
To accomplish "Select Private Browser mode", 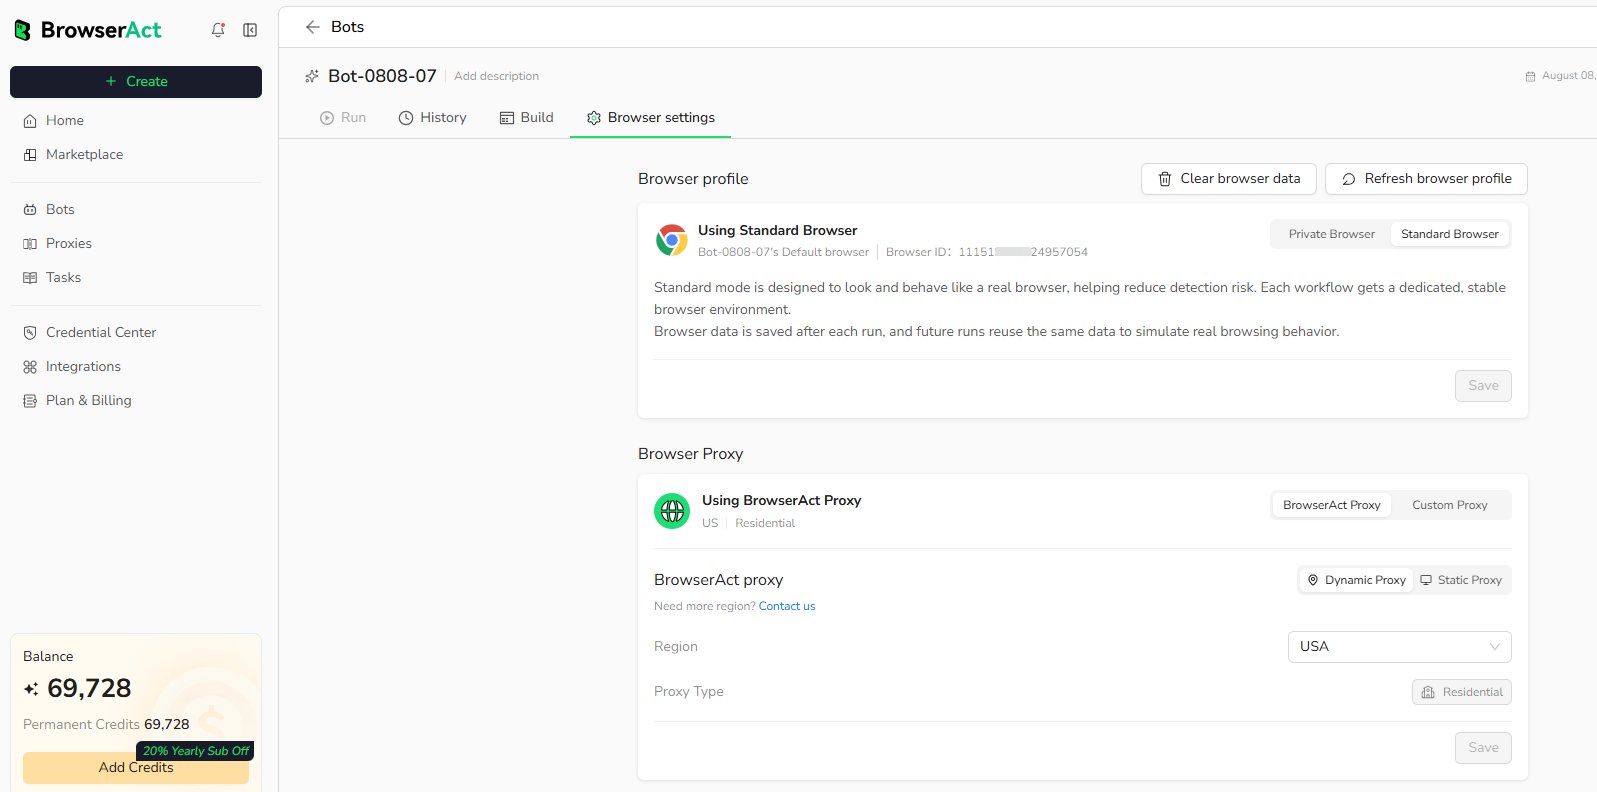I will pos(1331,234).
